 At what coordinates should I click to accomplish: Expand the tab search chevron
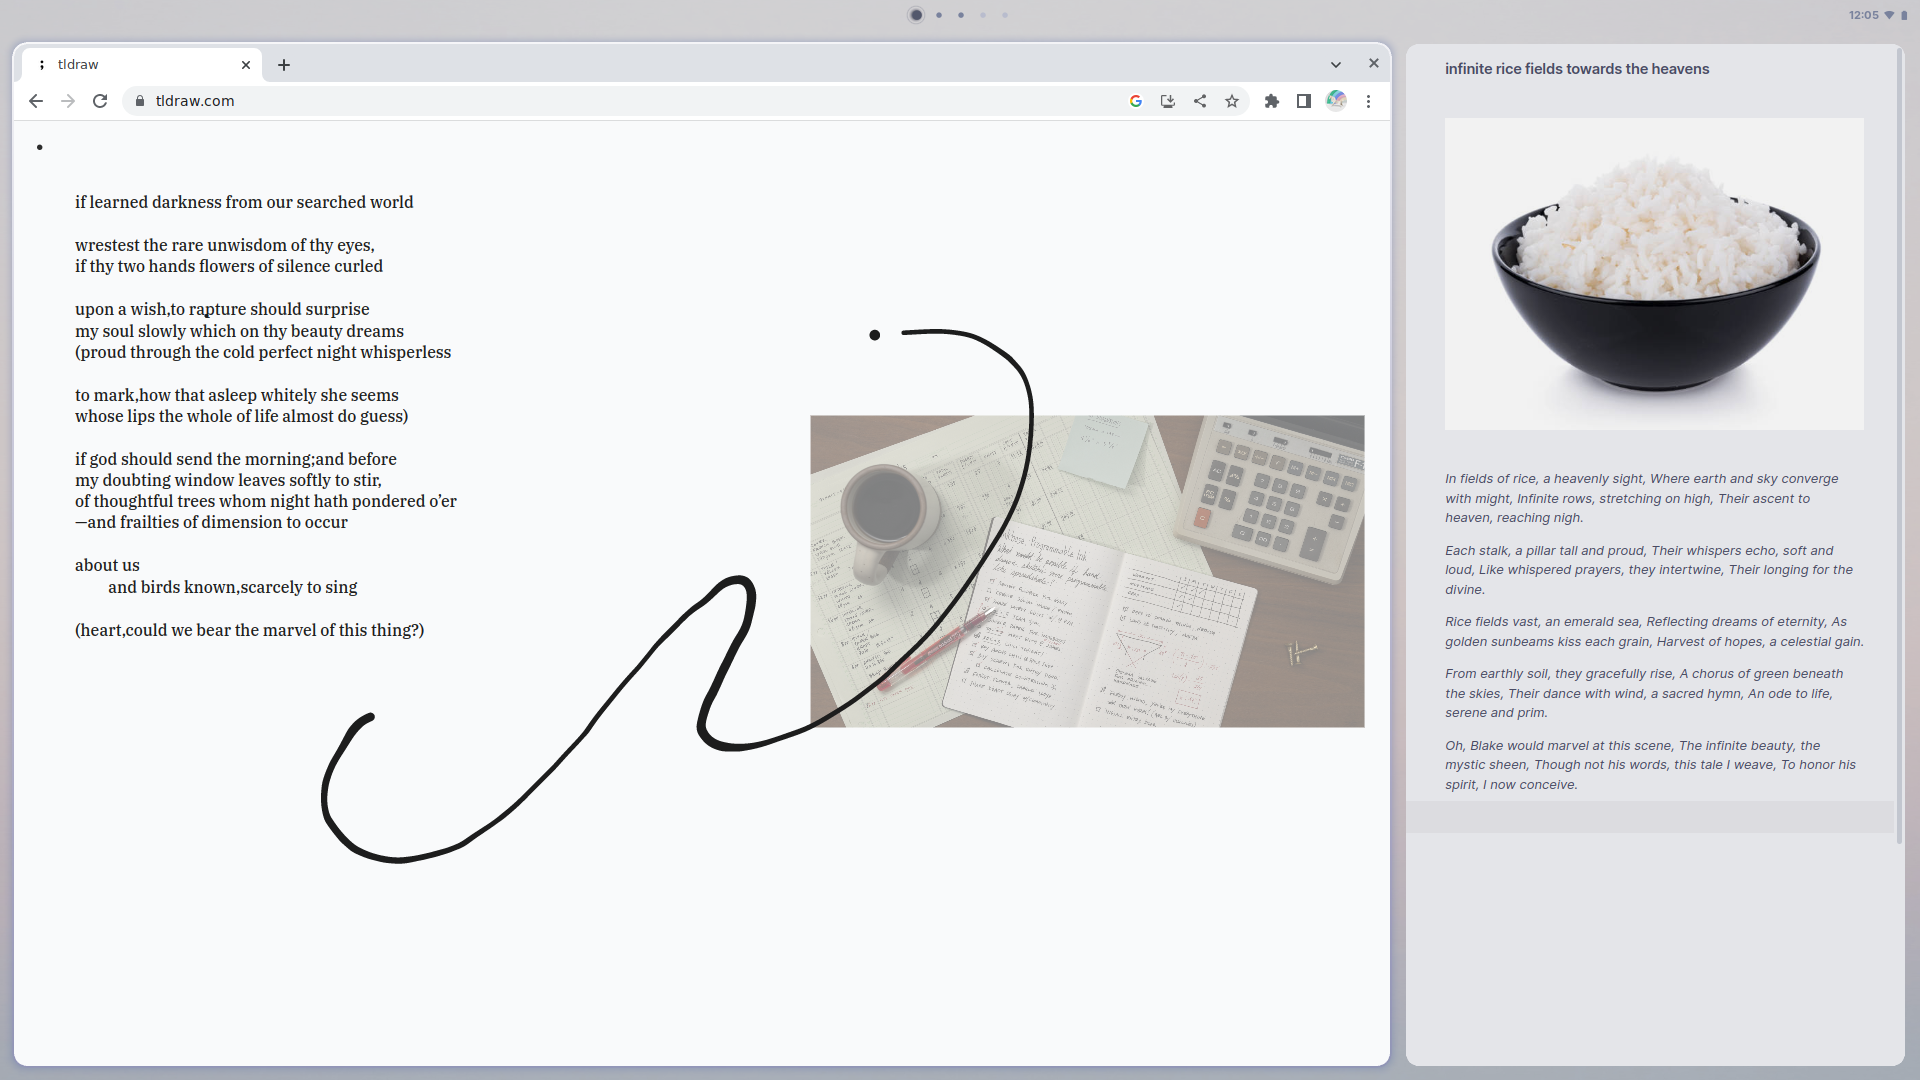[1336, 64]
